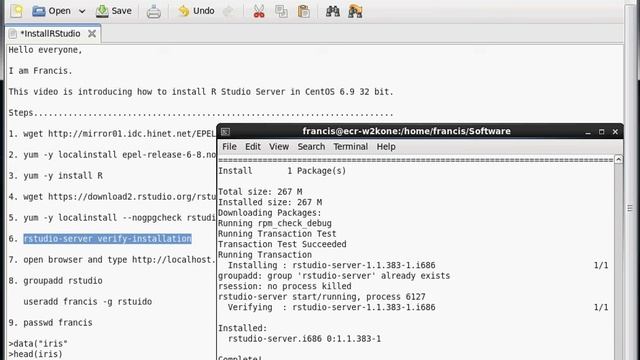Close the terminal window
640x360 pixels.
pyautogui.click(x=615, y=132)
